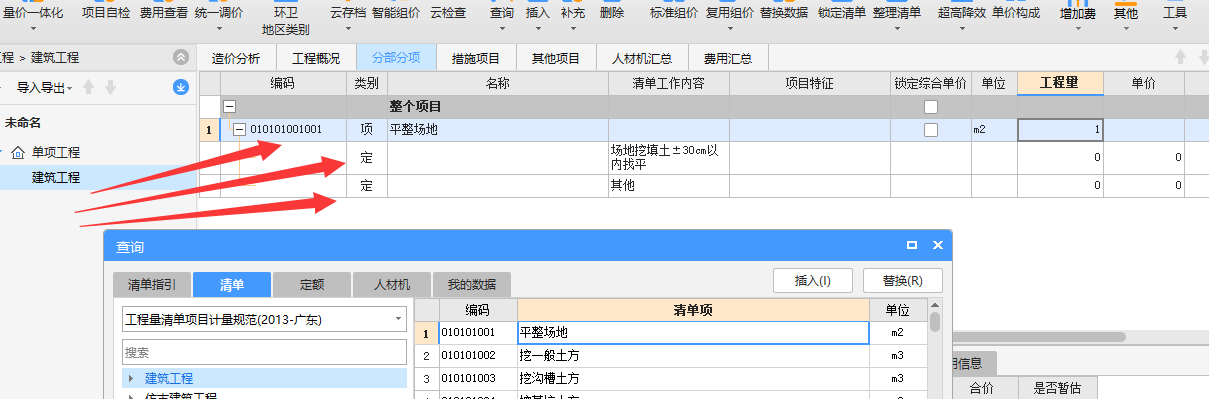The width and height of the screenshot is (1209, 399).
Task: Click the 替换(R) button
Action: click(x=904, y=281)
